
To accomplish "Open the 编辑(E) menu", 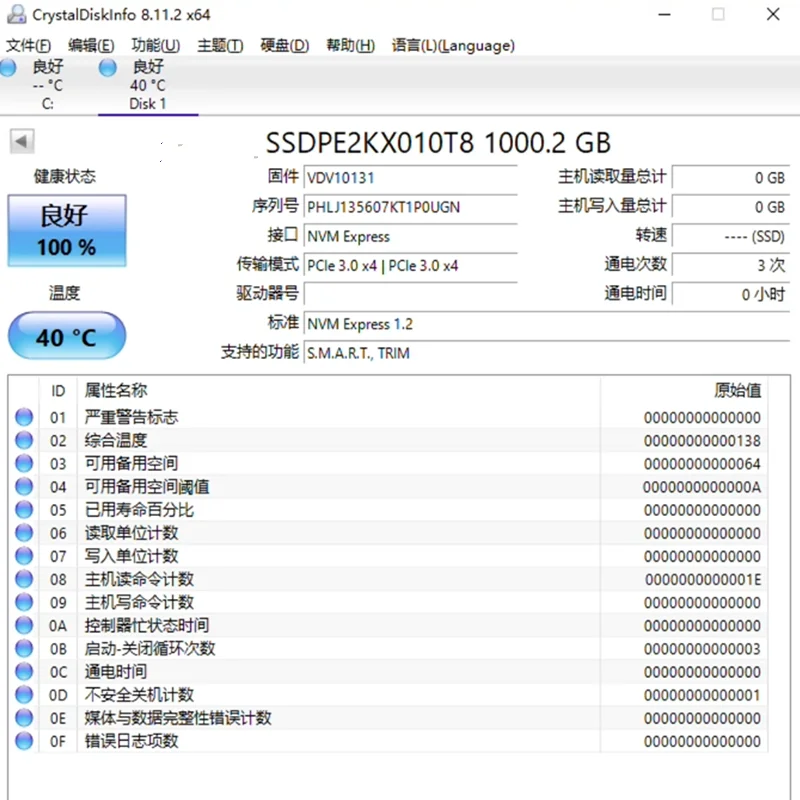I will pyautogui.click(x=91, y=45).
